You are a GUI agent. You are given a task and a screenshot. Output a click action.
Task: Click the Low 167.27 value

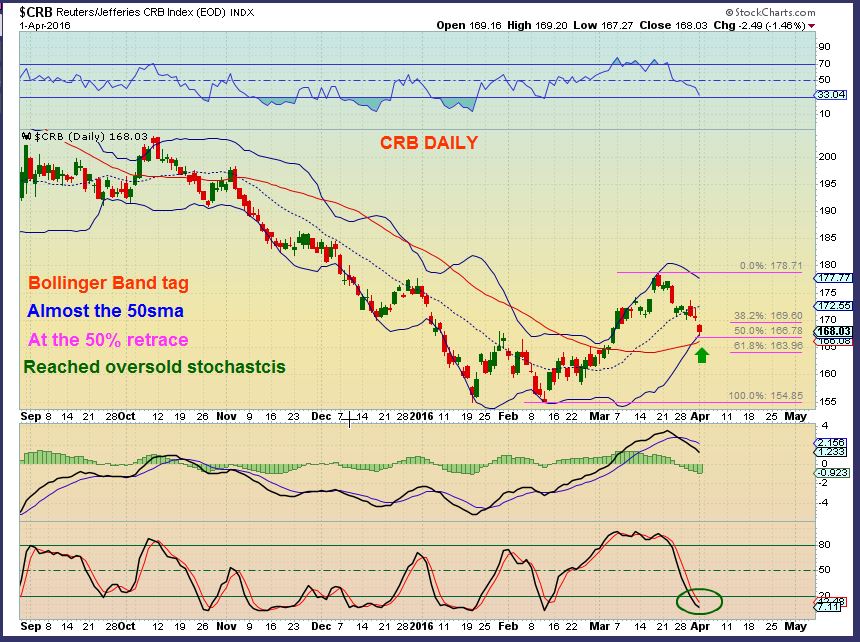click(x=603, y=25)
